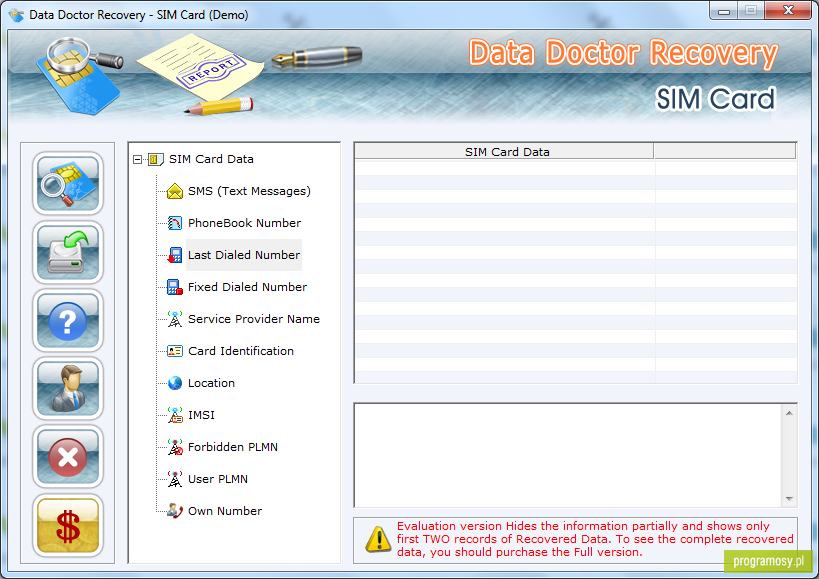Screen dimensions: 819x579
Task: Select the IMSI entry in tree
Action: pyautogui.click(x=201, y=415)
